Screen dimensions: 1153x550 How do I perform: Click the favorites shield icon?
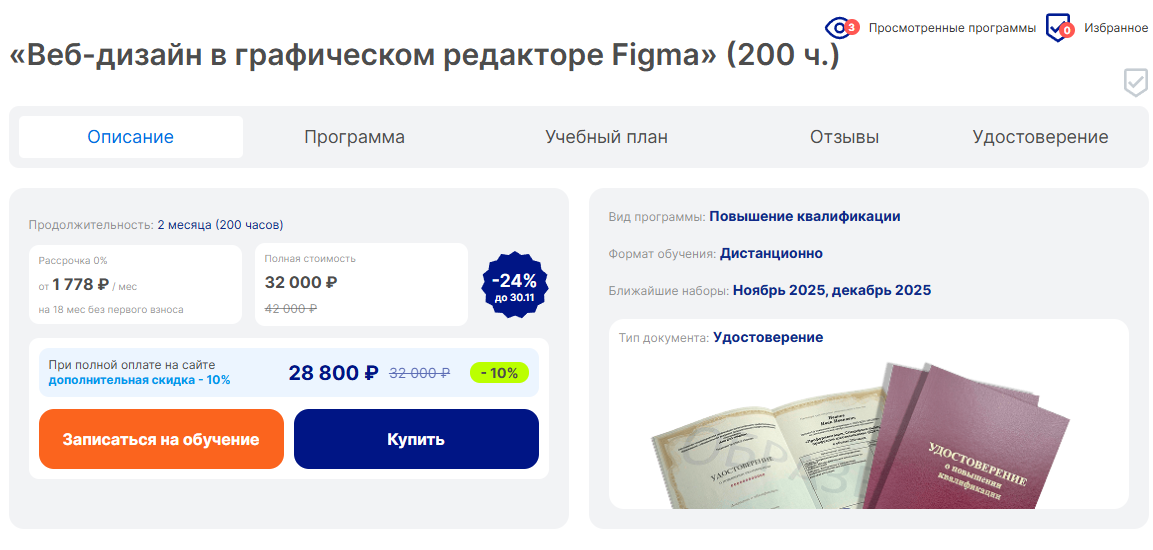pyautogui.click(x=1058, y=28)
